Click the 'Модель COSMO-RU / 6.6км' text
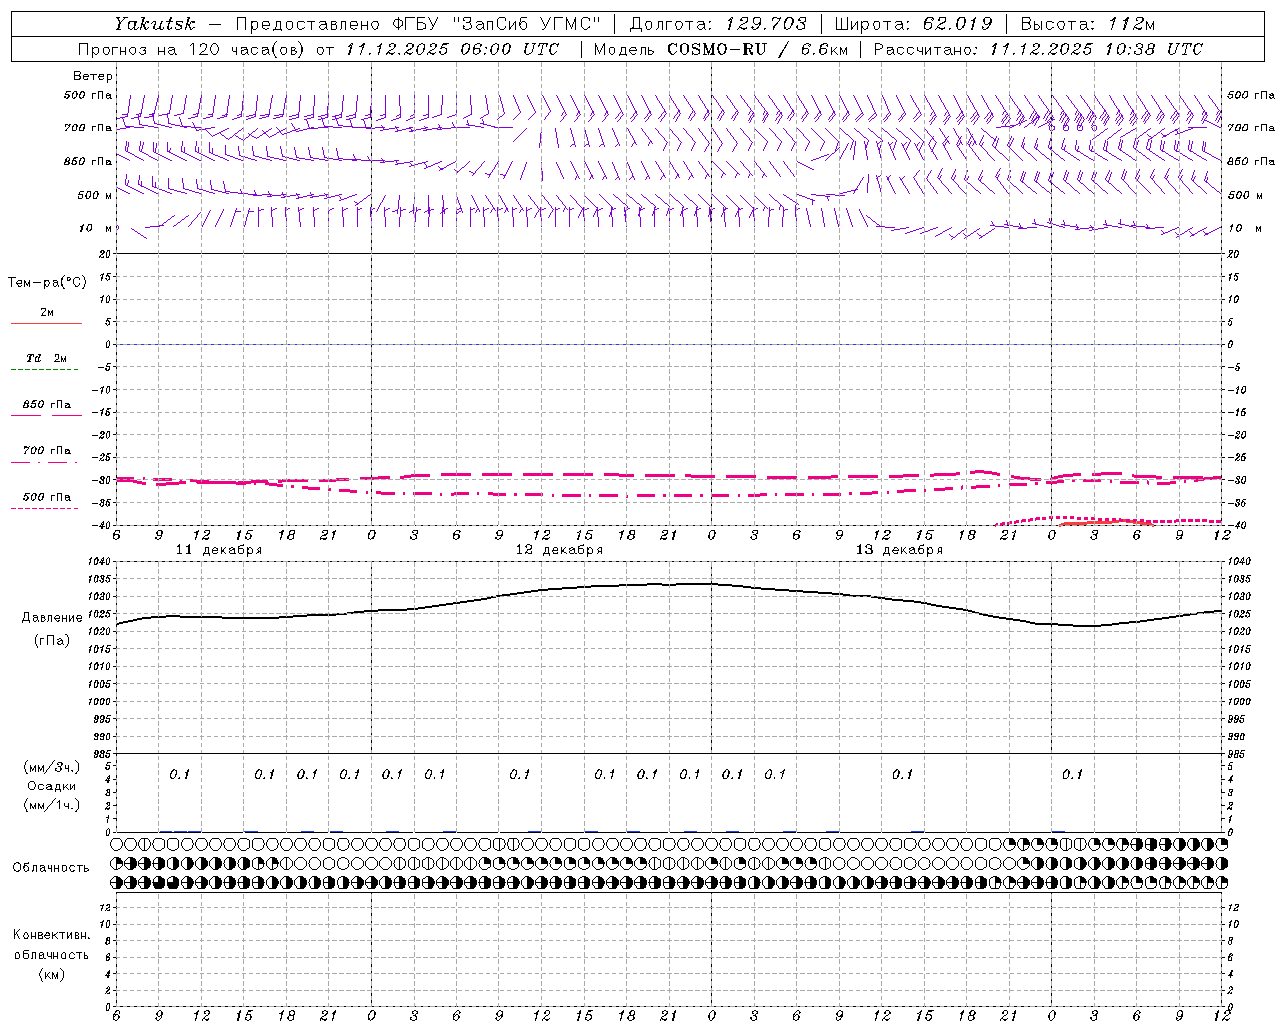This screenshot has height=1024, width=1280. (720, 49)
